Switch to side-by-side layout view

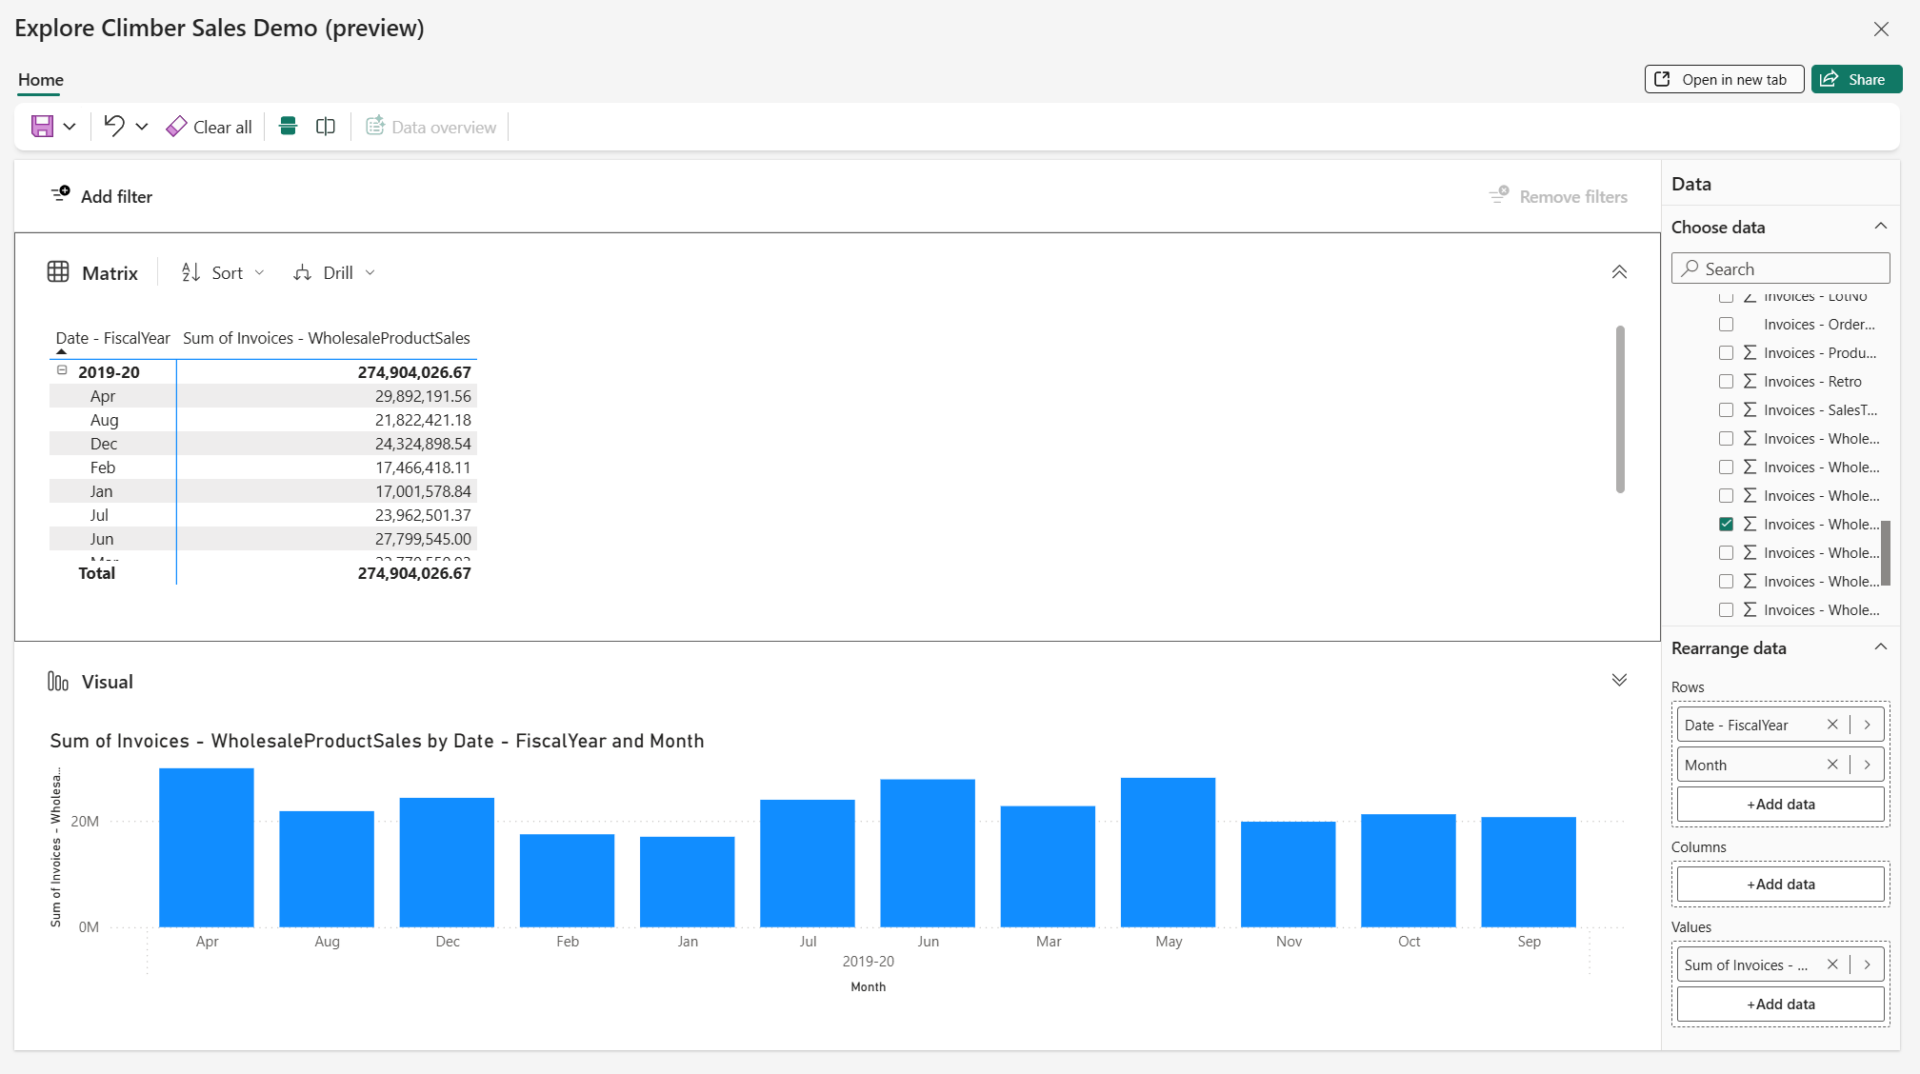click(325, 126)
